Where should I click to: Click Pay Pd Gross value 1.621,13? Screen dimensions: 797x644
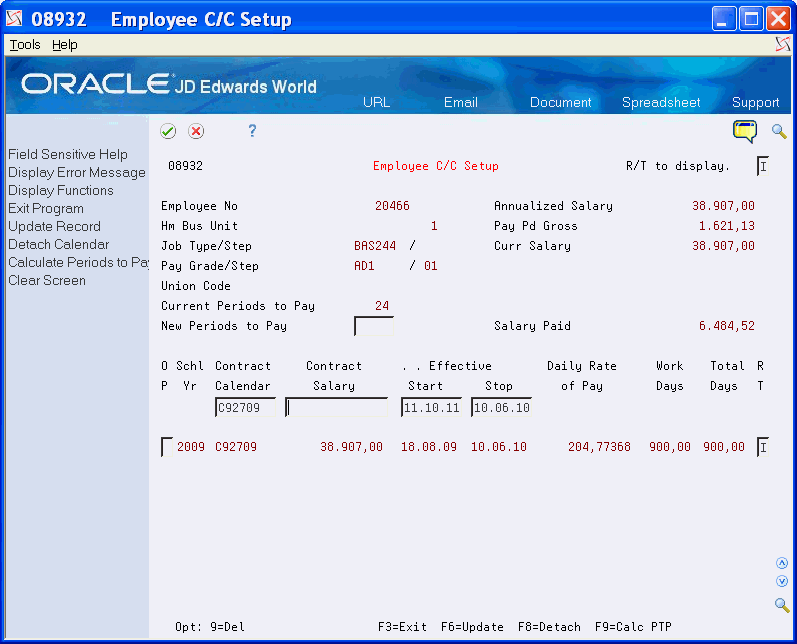coord(726,226)
